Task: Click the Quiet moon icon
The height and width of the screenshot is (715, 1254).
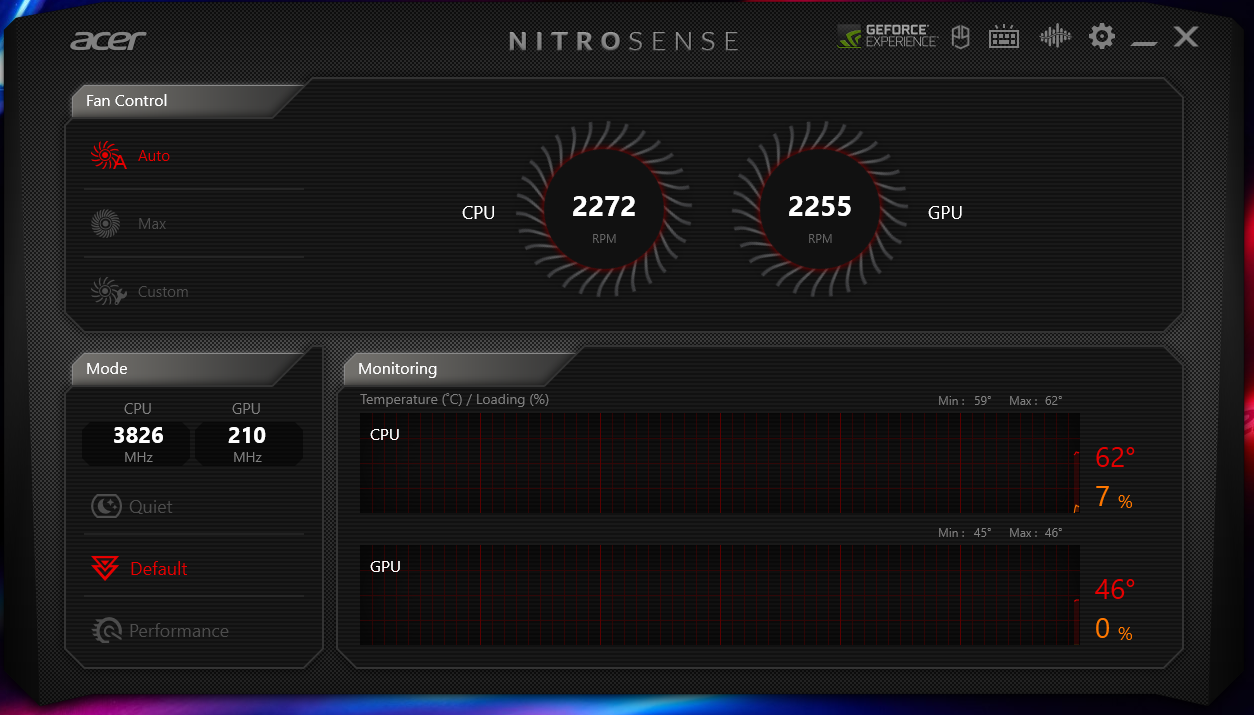Action: pos(106,507)
